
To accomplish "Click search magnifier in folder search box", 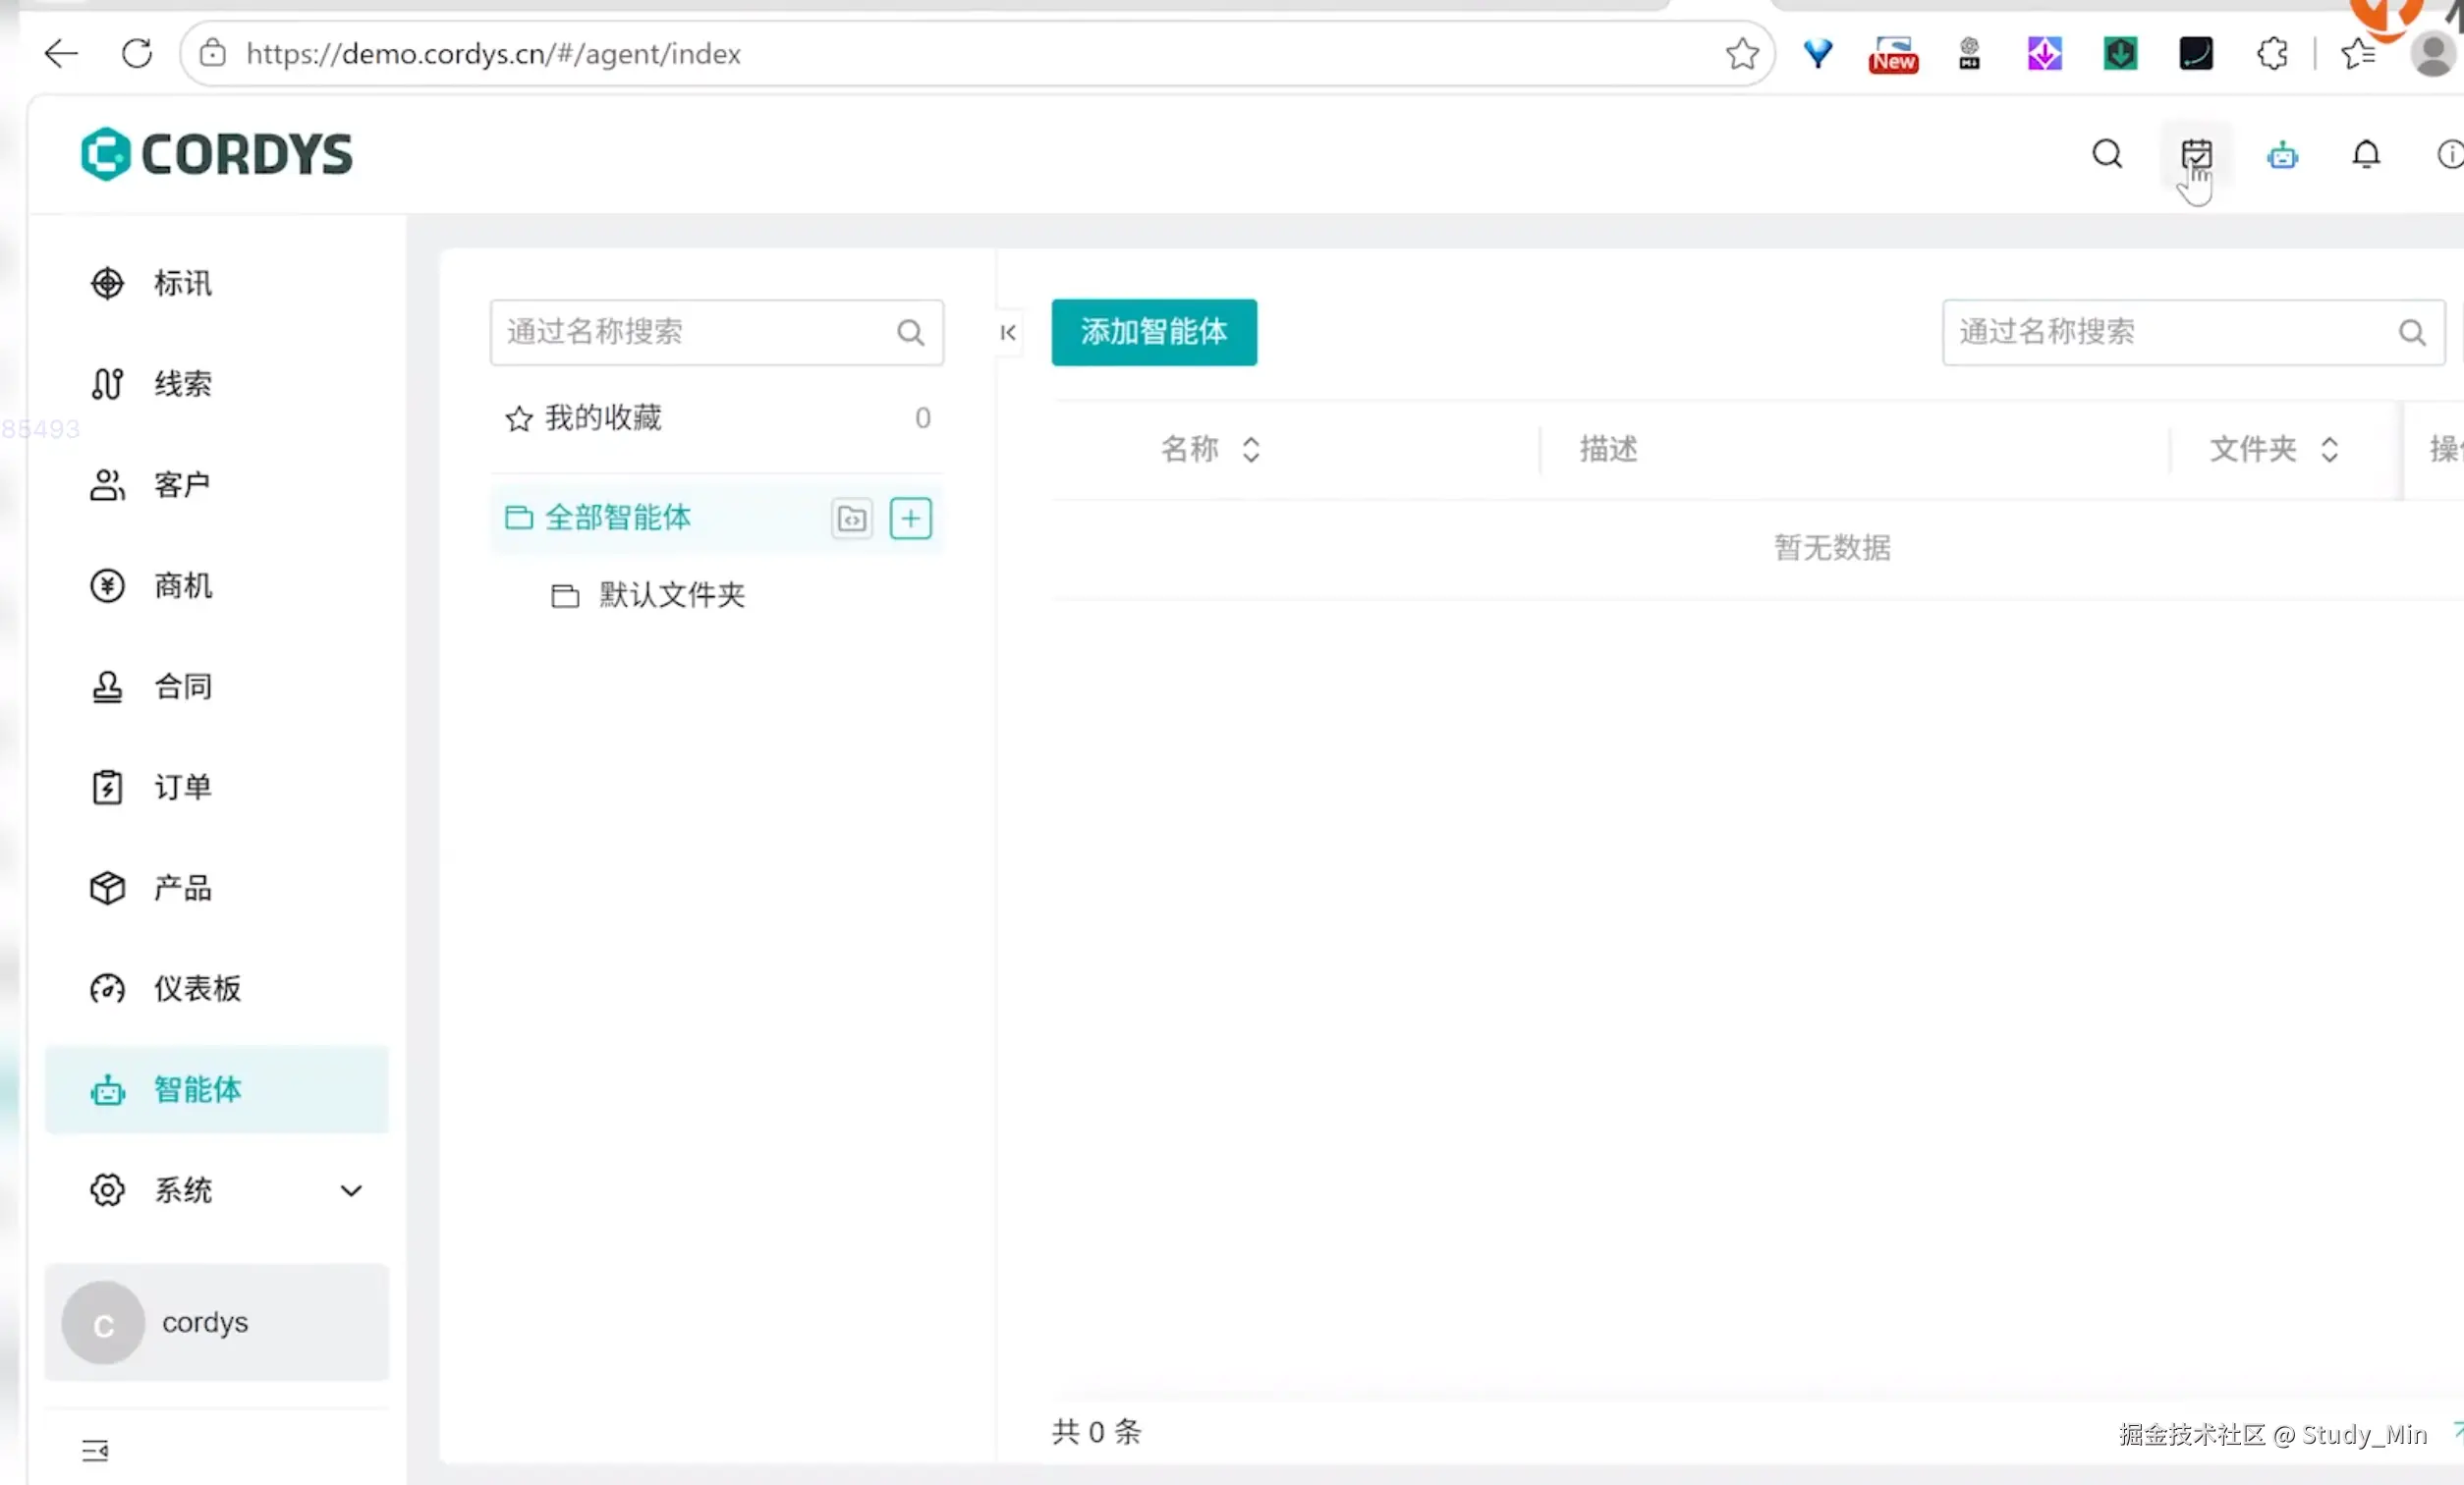I will 910,332.
